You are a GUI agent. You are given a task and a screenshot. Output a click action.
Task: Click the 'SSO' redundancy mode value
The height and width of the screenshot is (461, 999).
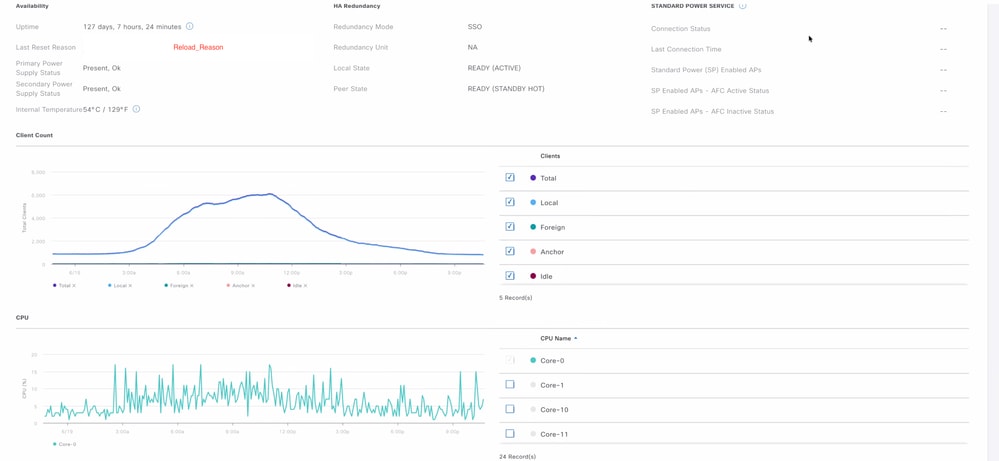(474, 27)
